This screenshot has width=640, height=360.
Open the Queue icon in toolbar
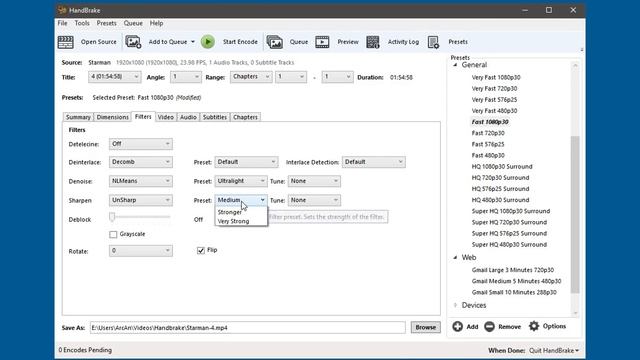pos(275,42)
